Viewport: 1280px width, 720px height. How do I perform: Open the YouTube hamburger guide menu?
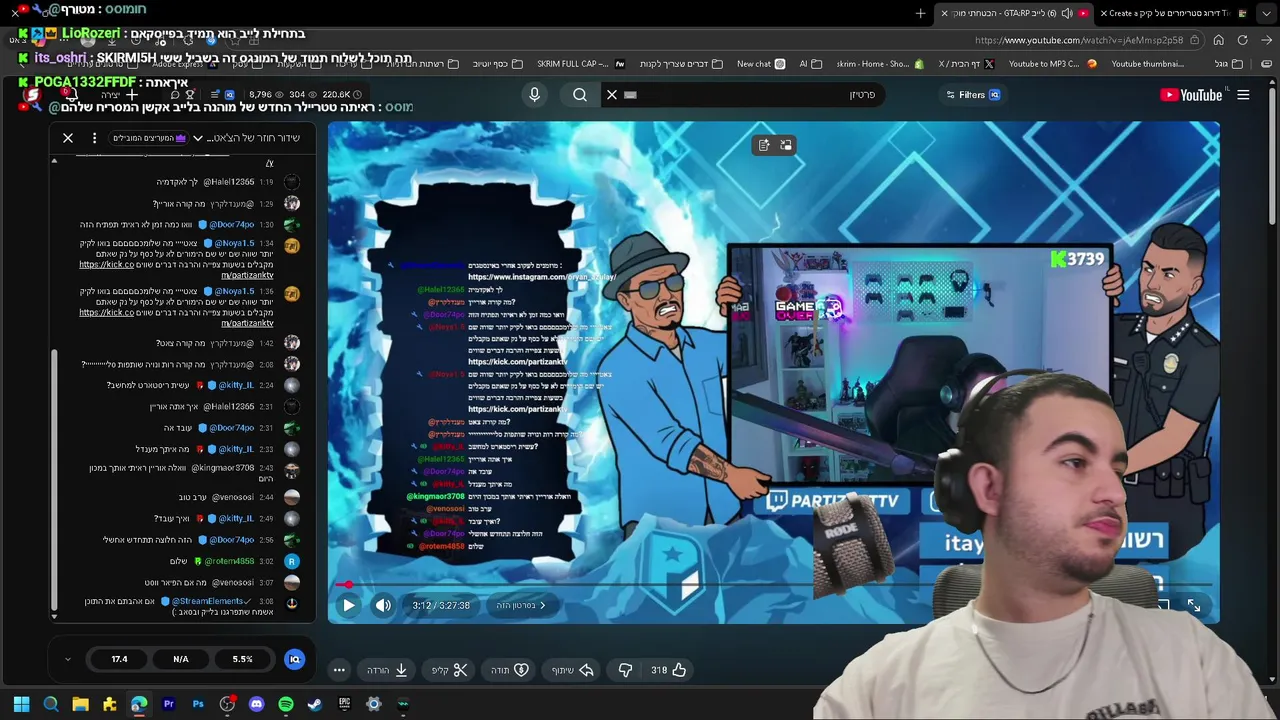coord(1243,94)
